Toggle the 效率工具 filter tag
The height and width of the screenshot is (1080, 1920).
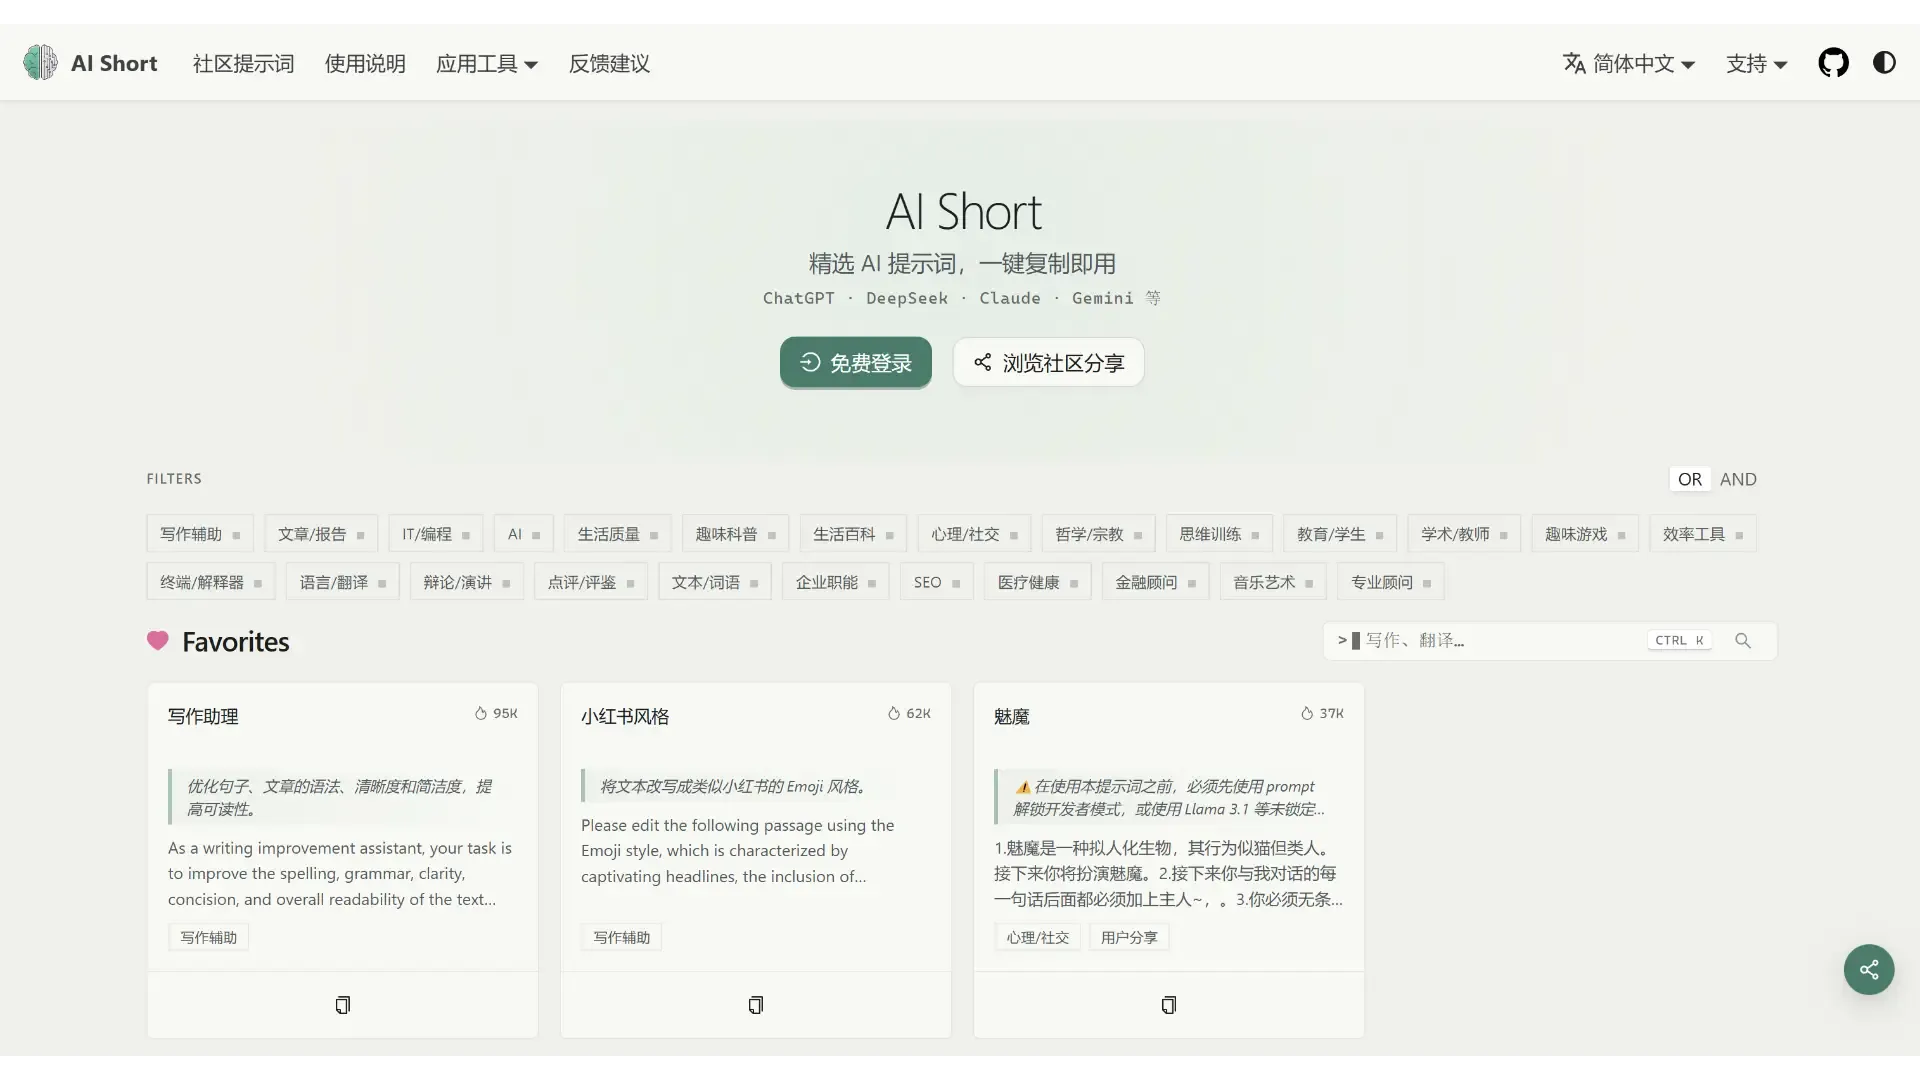pyautogui.click(x=1703, y=534)
